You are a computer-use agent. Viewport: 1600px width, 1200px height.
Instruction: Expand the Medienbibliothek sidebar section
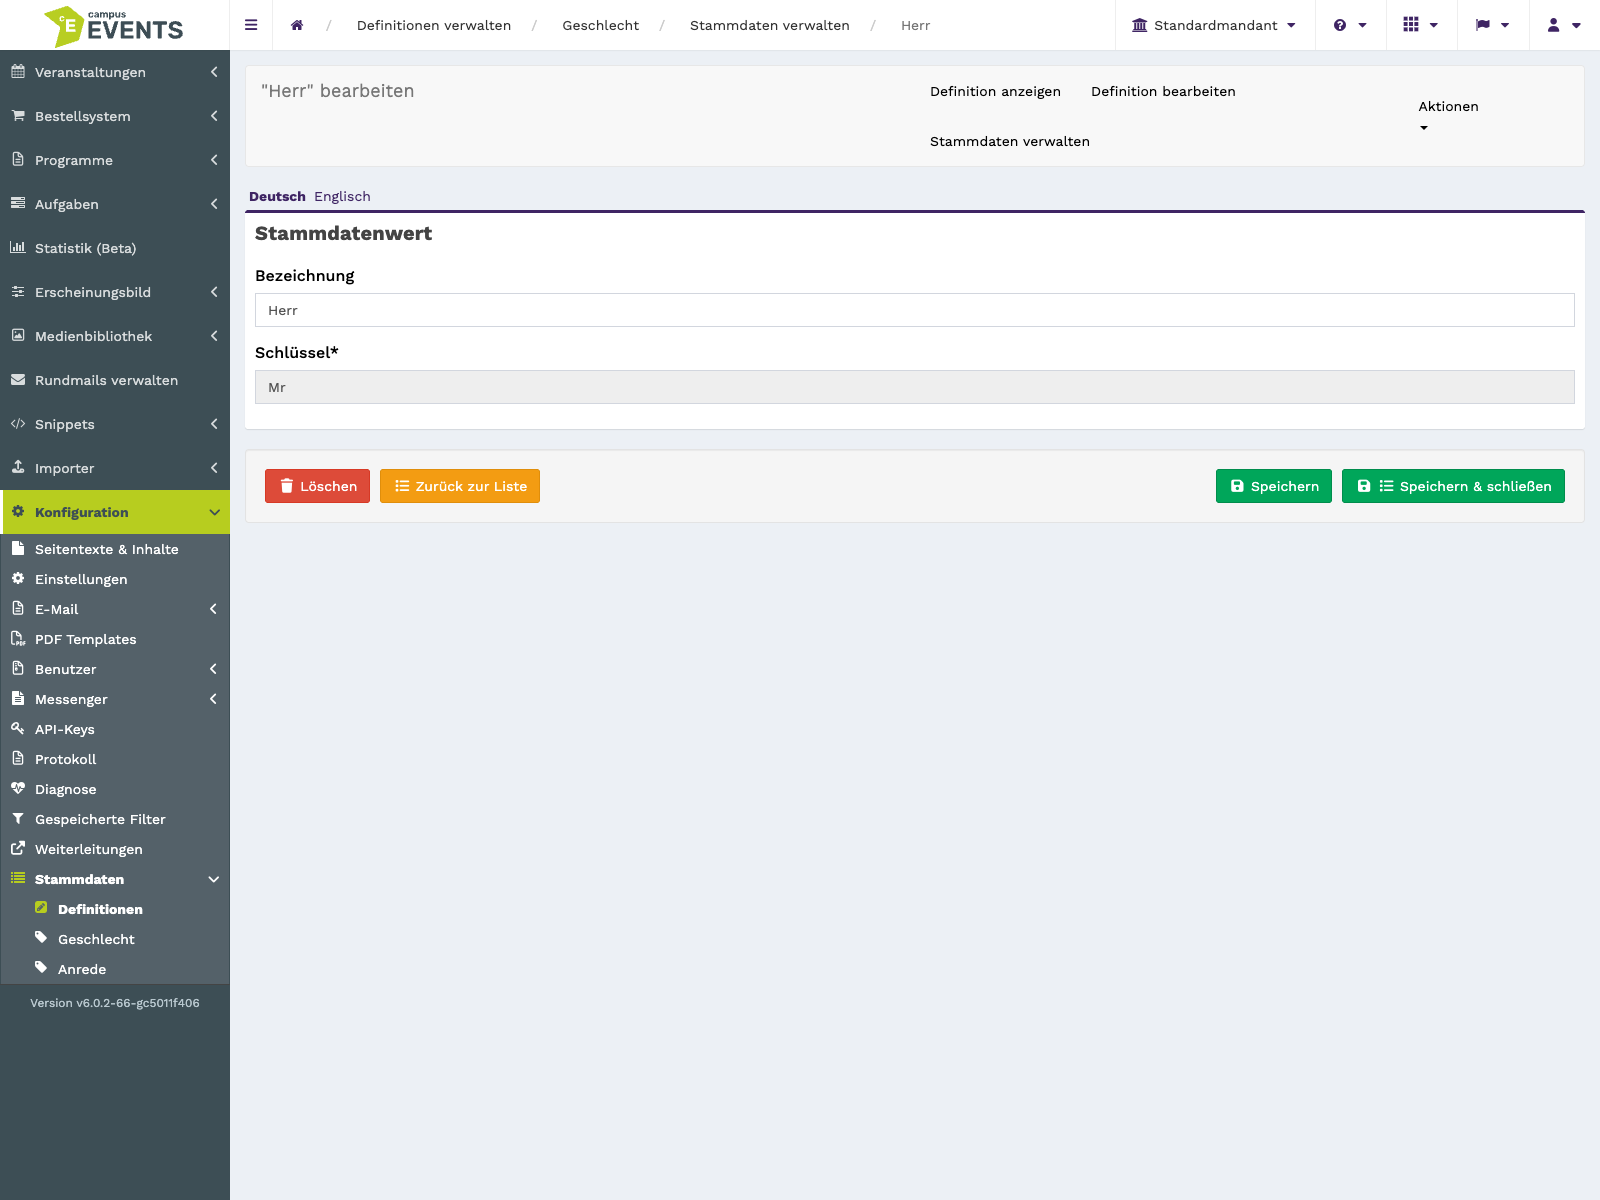click(x=115, y=336)
